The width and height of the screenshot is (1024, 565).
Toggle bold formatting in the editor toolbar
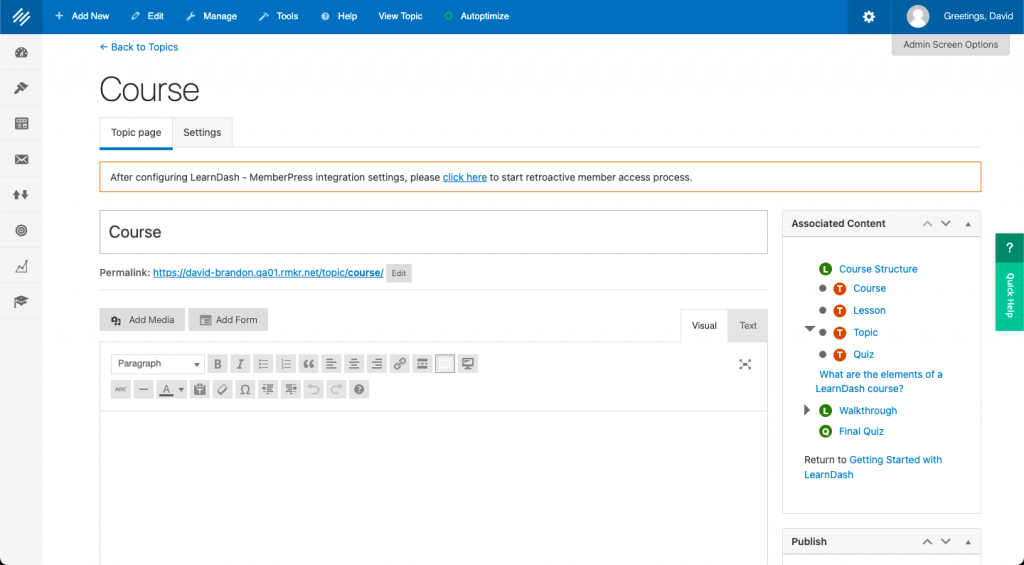[x=216, y=364]
